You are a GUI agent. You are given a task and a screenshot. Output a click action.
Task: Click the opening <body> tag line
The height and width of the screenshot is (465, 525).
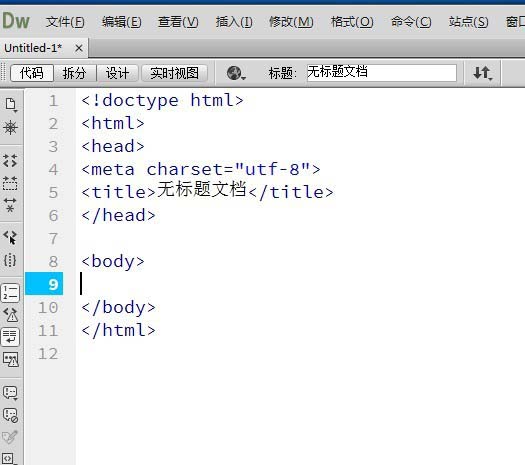pyautogui.click(x=113, y=261)
